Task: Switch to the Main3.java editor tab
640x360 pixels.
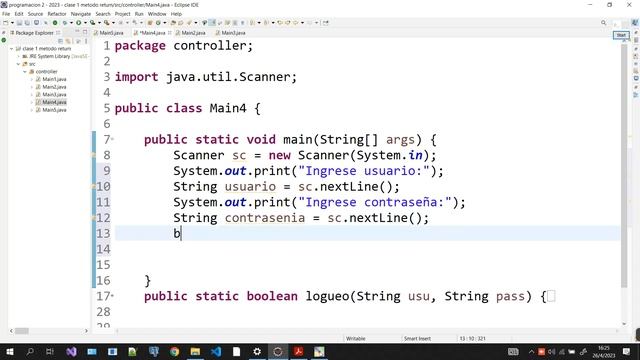Action: pos(231,33)
